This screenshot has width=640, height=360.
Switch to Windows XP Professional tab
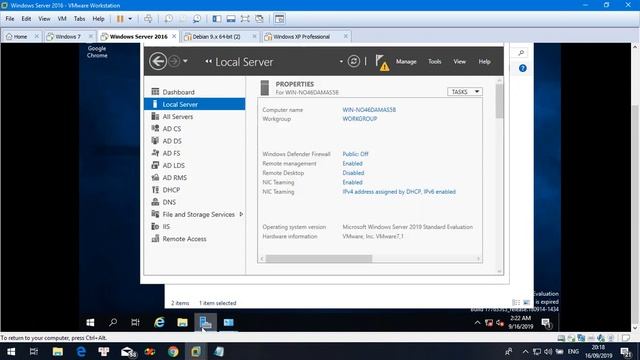[x=301, y=37]
